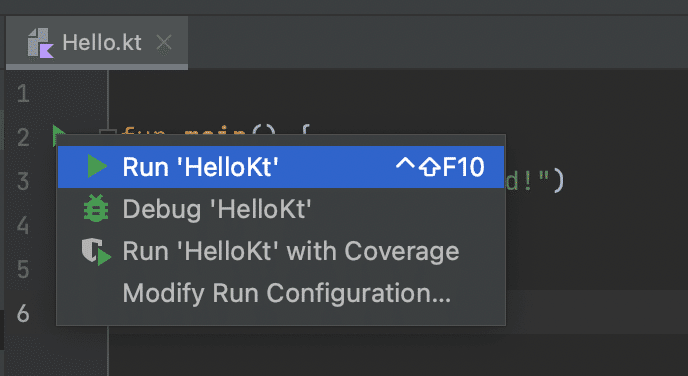
Task: Click line number 1 in the gutter
Action: click(23, 93)
